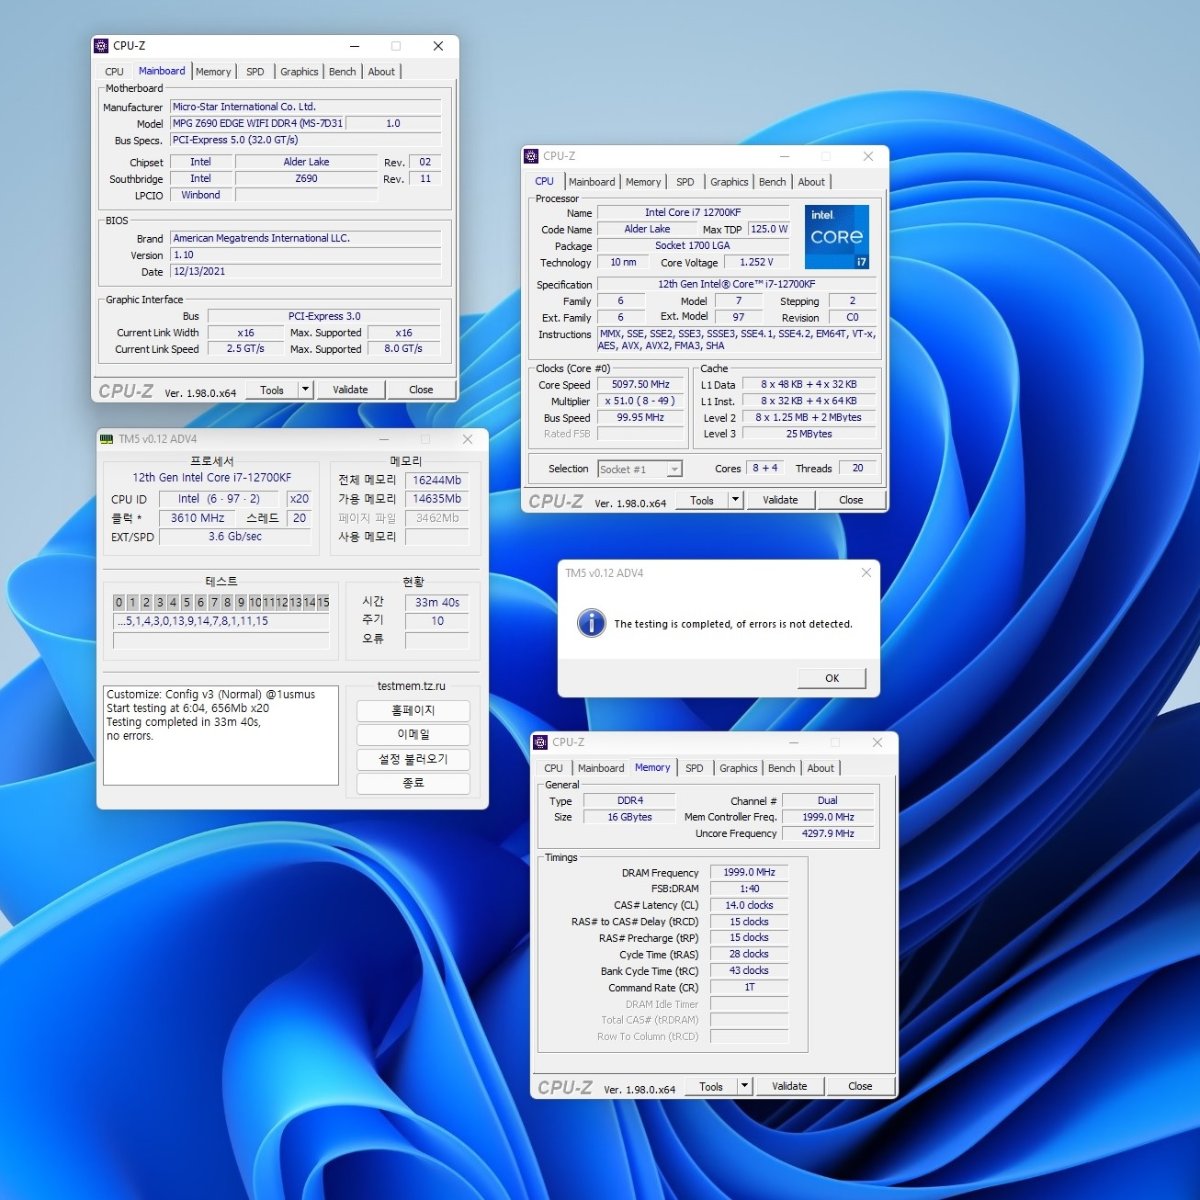Click the Core Speed value "5097.50 MHz"
1200x1200 pixels.
[x=640, y=385]
